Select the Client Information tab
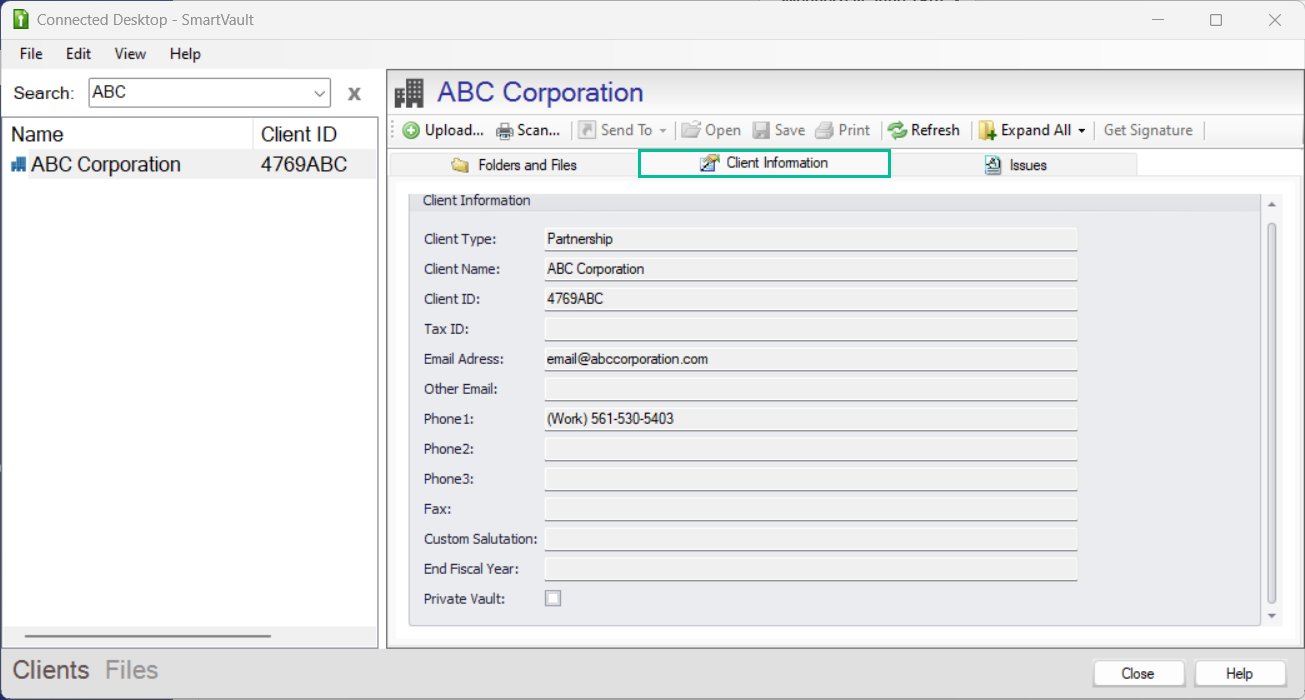 (764, 163)
